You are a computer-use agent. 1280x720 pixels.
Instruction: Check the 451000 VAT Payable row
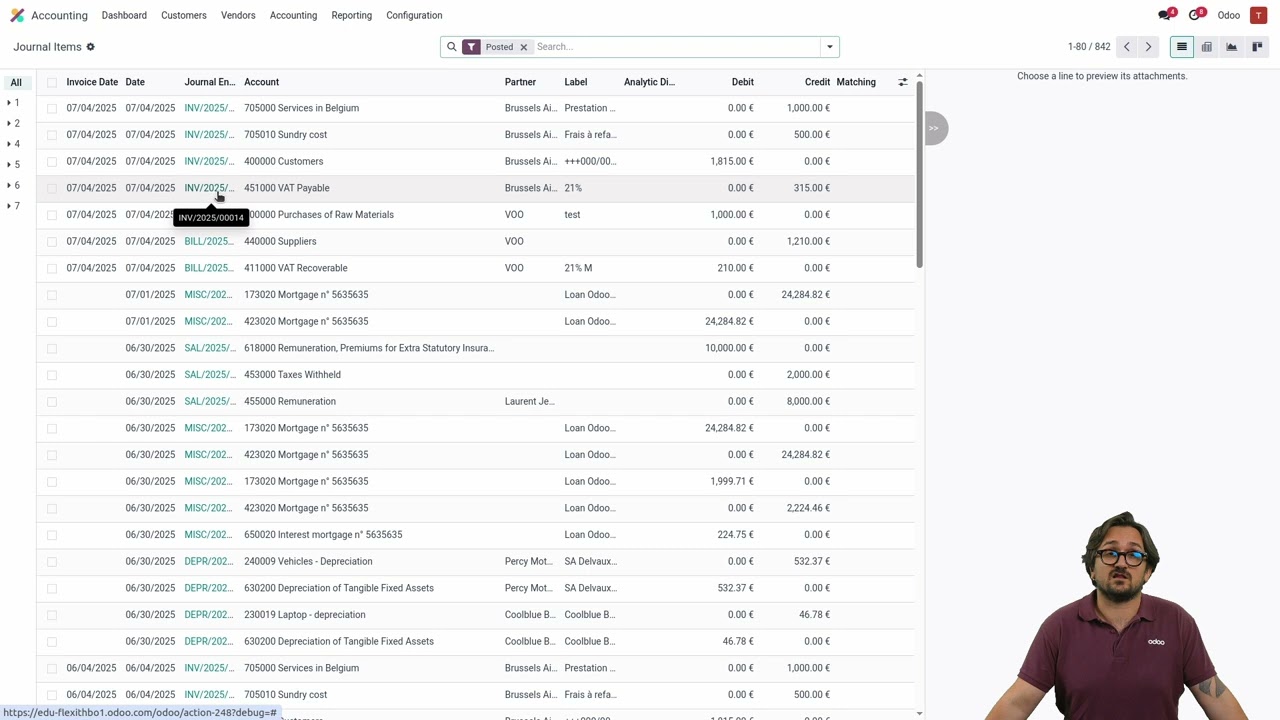tap(52, 188)
